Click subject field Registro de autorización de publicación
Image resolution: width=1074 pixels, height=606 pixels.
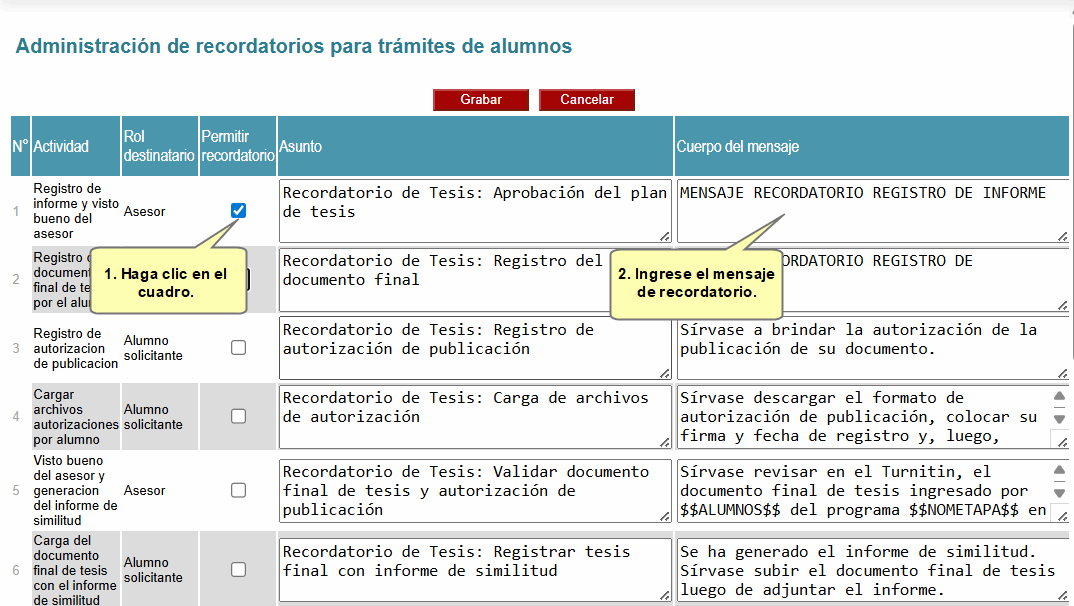(474, 348)
